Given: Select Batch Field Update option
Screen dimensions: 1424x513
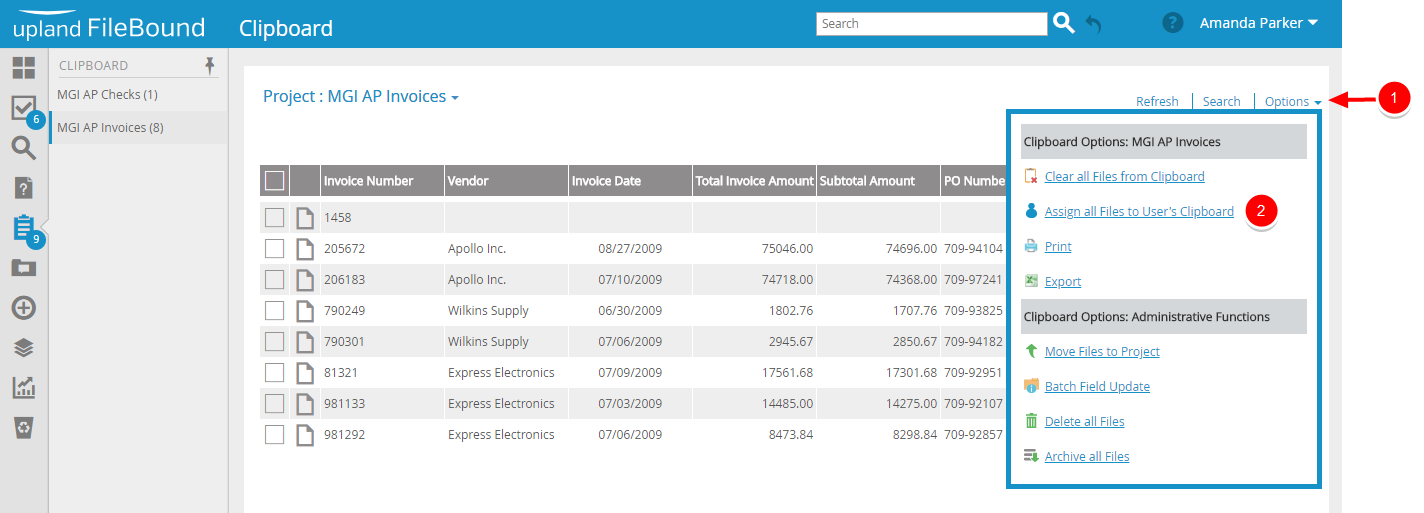Looking at the screenshot, I should point(1096,387).
